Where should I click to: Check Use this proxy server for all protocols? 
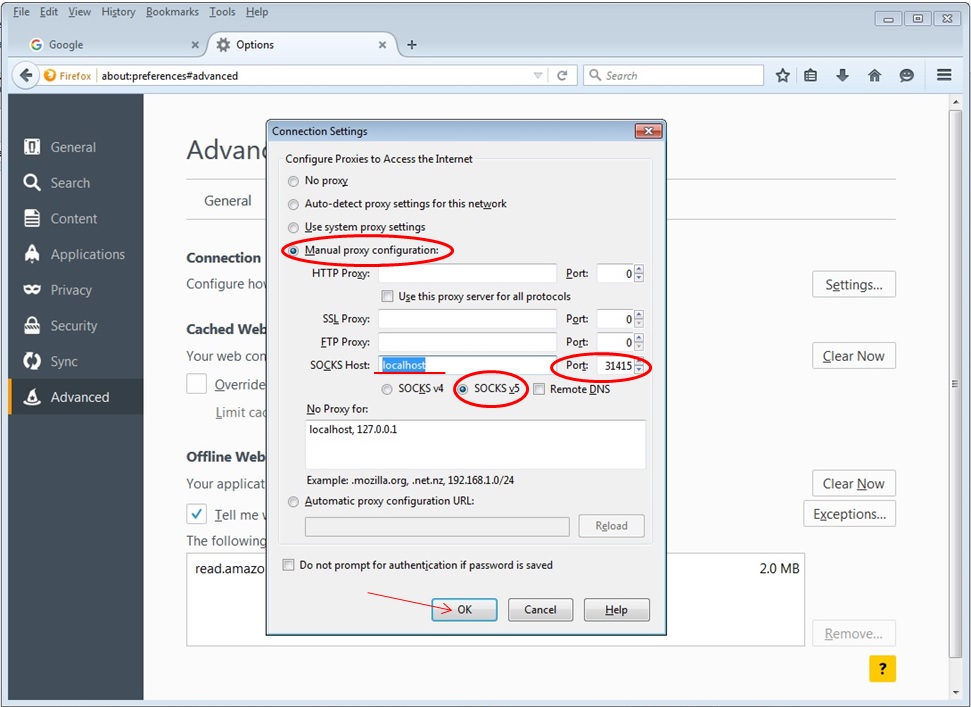388,296
